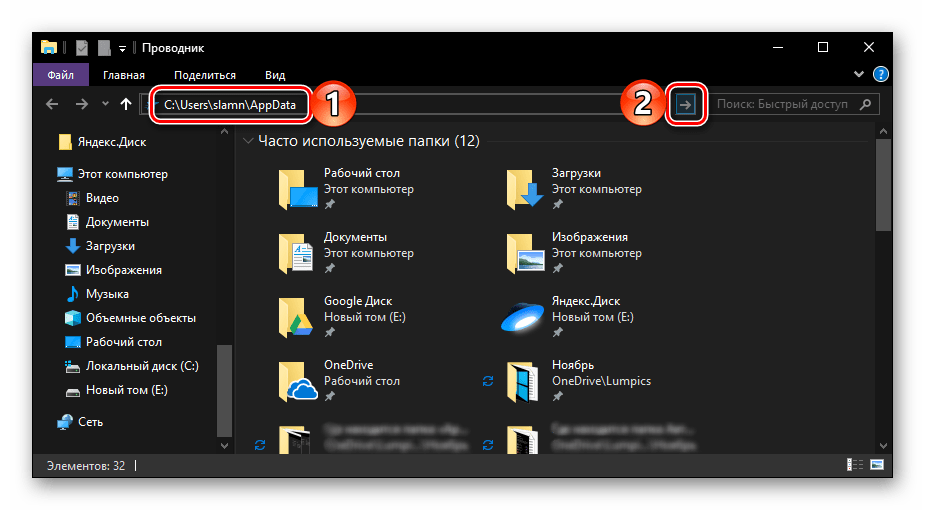This screenshot has height=510, width=925.
Task: Open recent locations dropdown arrow
Action: point(104,104)
